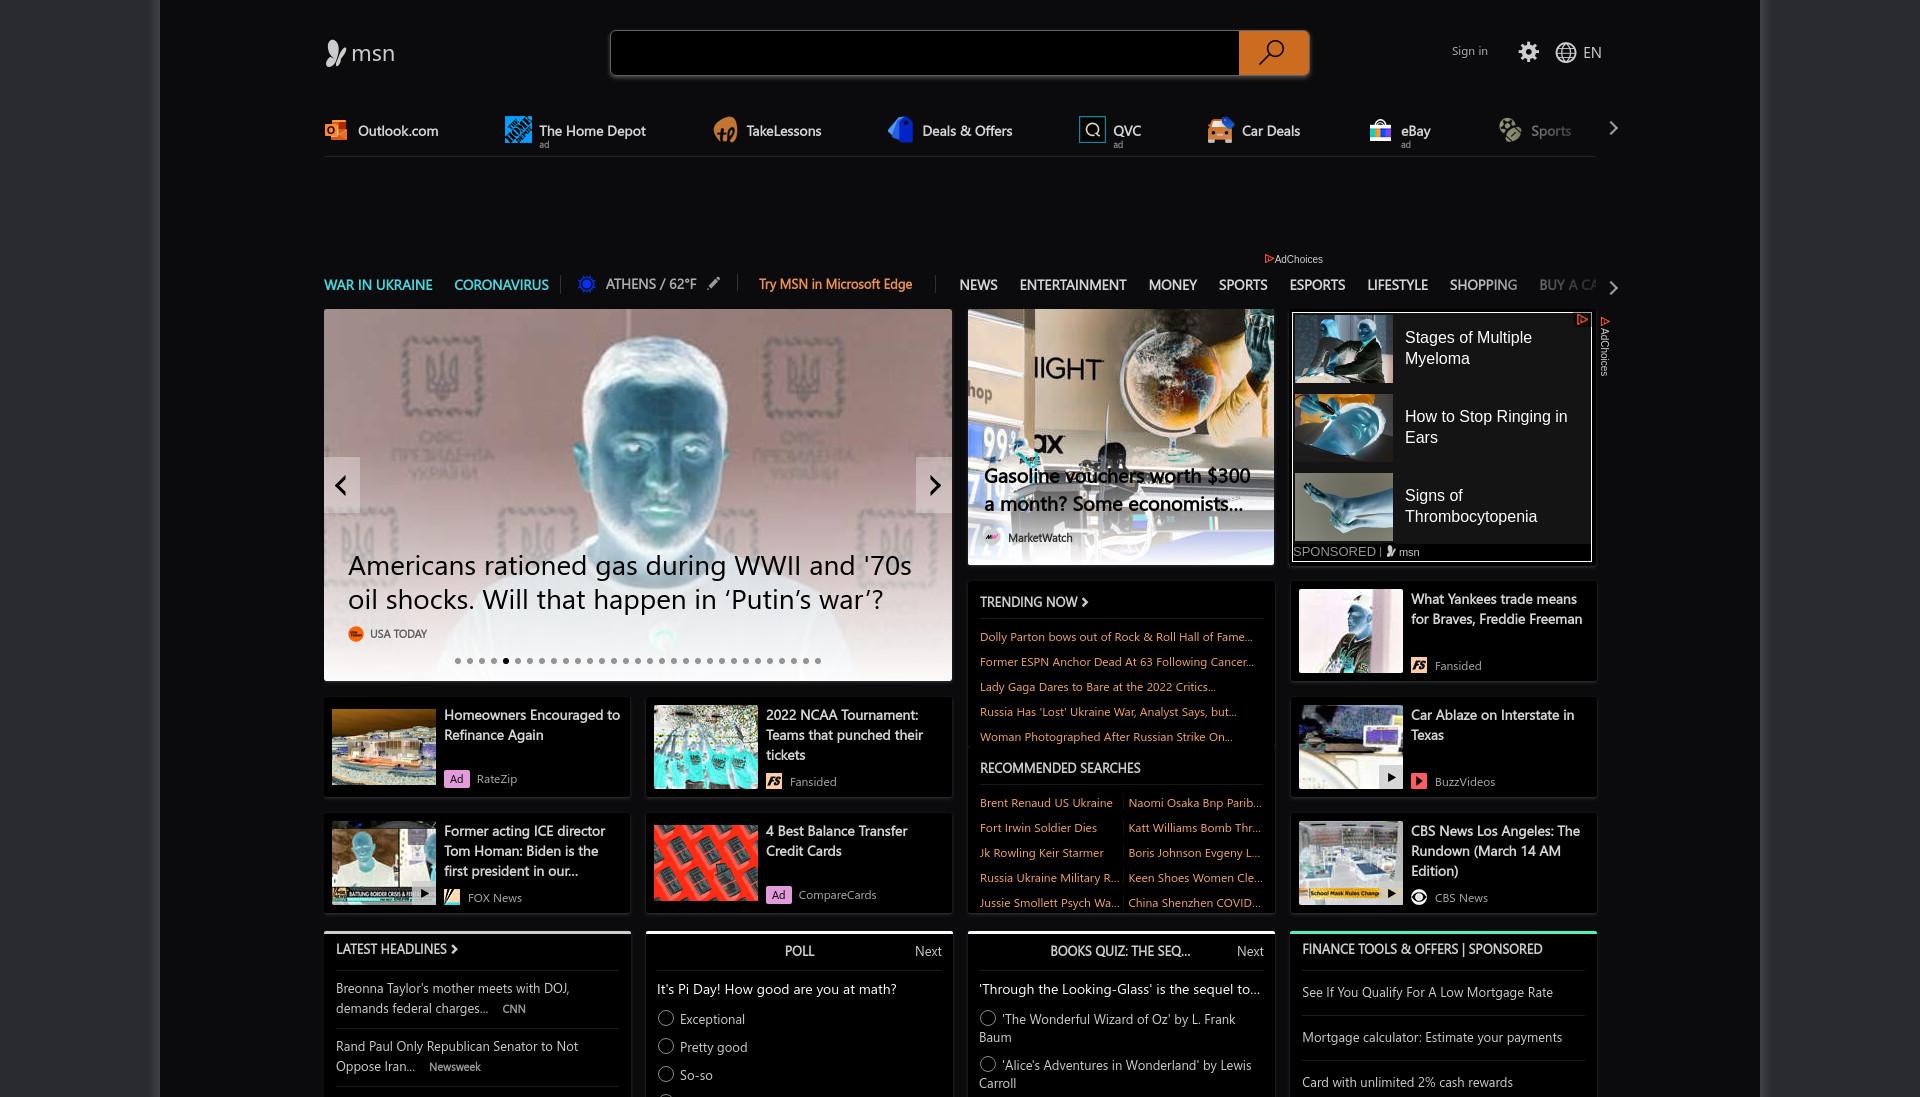Screen dimensions: 1920x1097
Task: Select the first carousel dot indicator
Action: (x=458, y=661)
